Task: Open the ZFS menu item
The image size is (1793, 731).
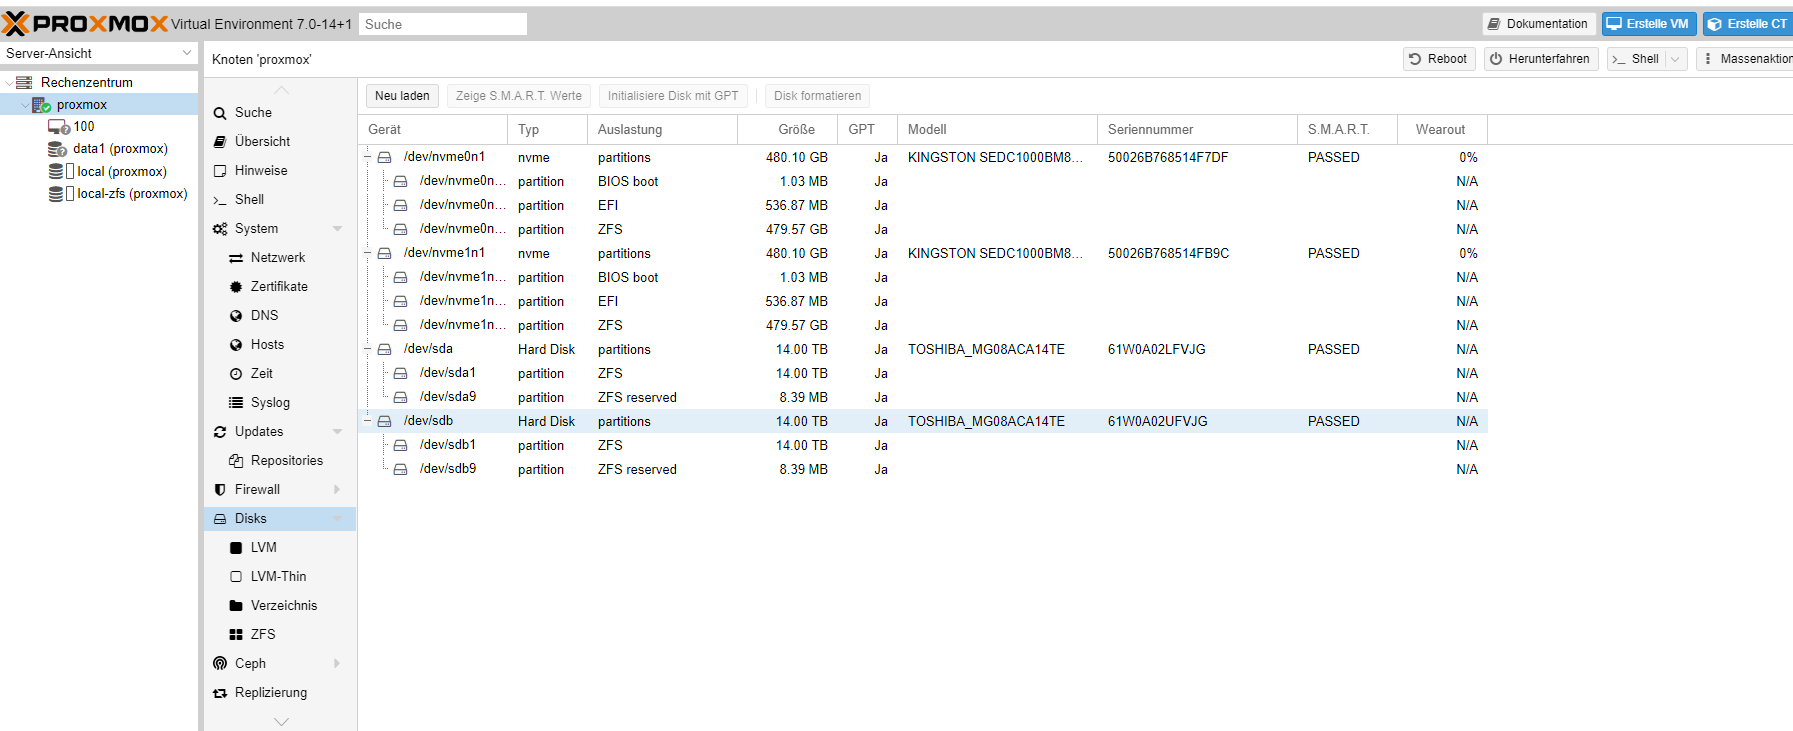Action: [x=262, y=635]
